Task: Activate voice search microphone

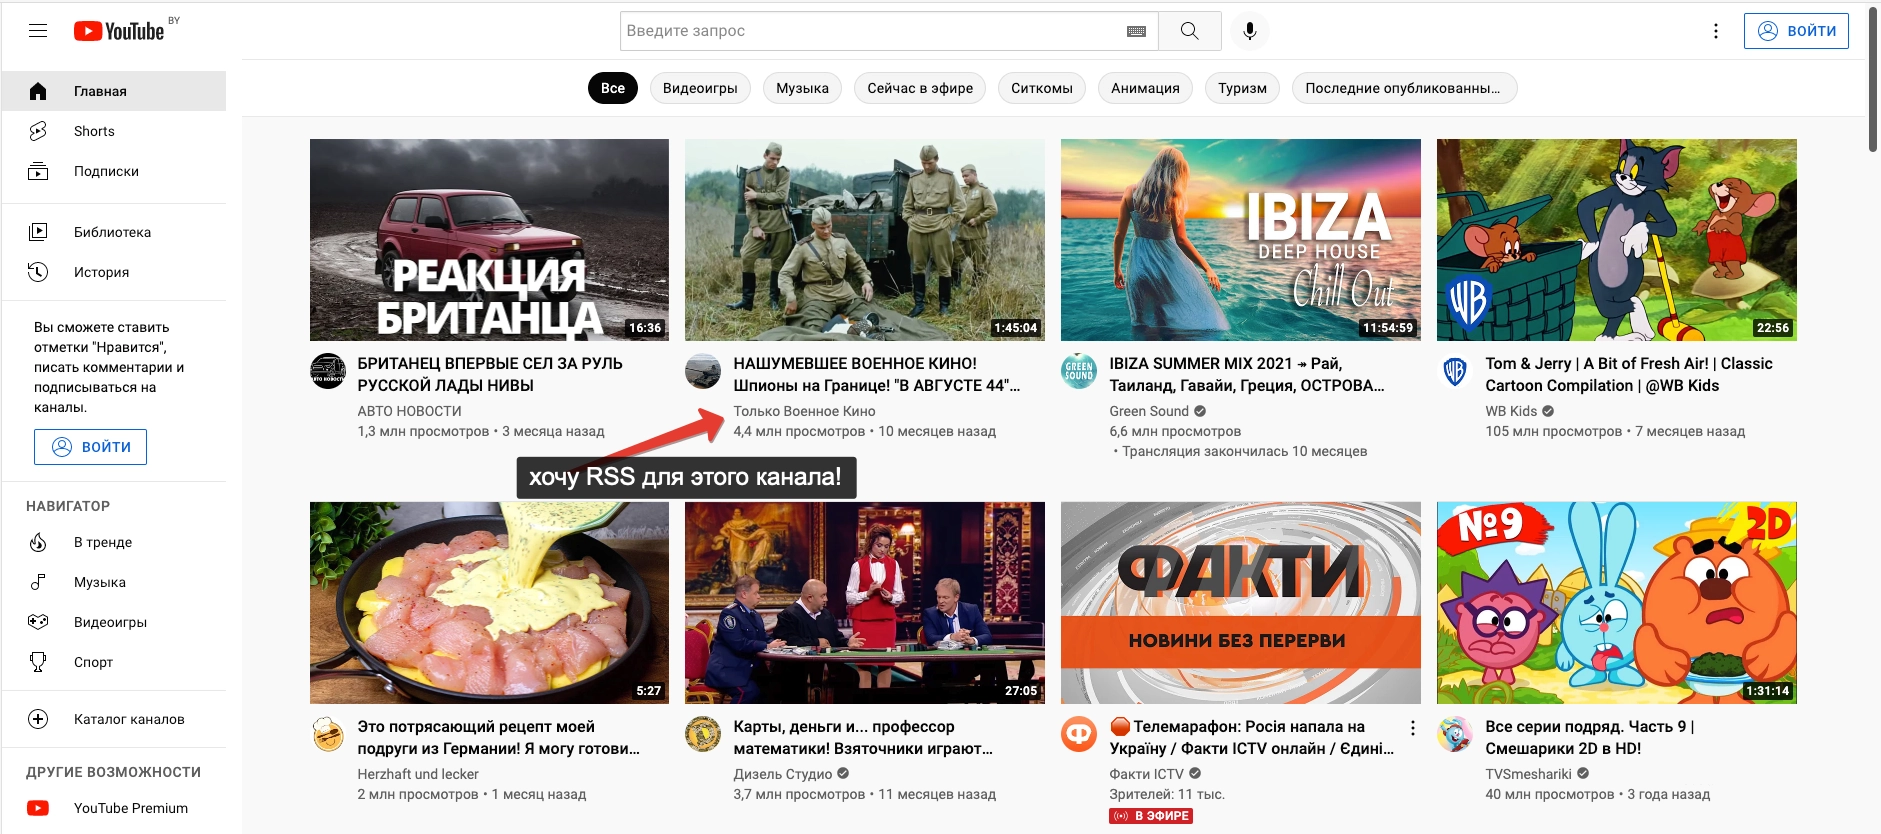Action: tap(1249, 31)
